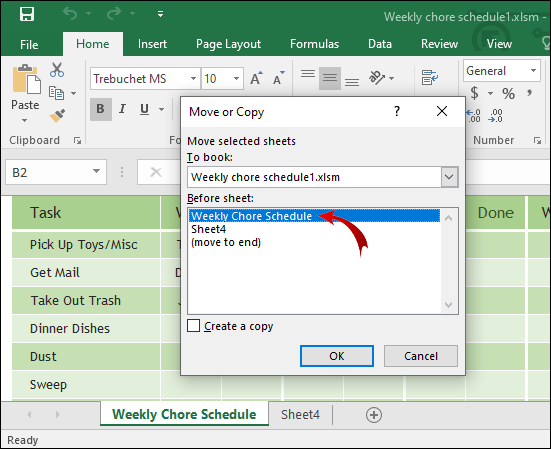This screenshot has width=551, height=449.
Task: Click the Increase Font Size icon
Action: (x=256, y=78)
